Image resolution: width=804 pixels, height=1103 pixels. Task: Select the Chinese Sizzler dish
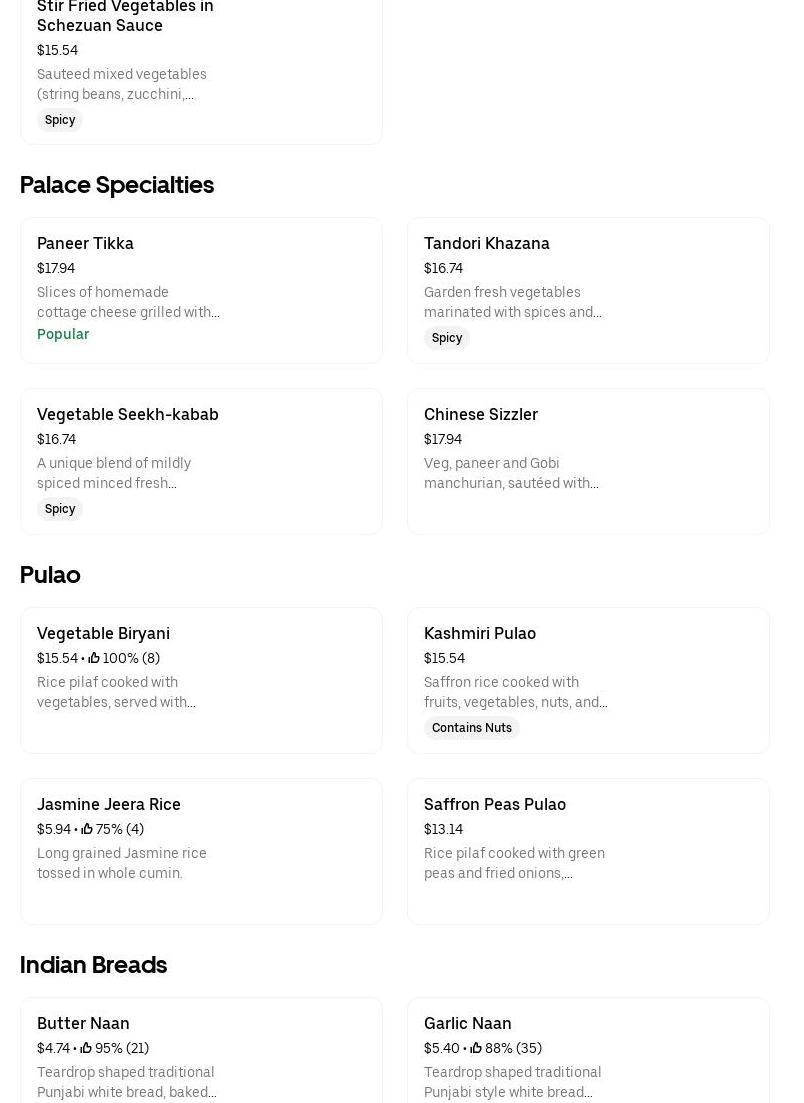pos(588,461)
